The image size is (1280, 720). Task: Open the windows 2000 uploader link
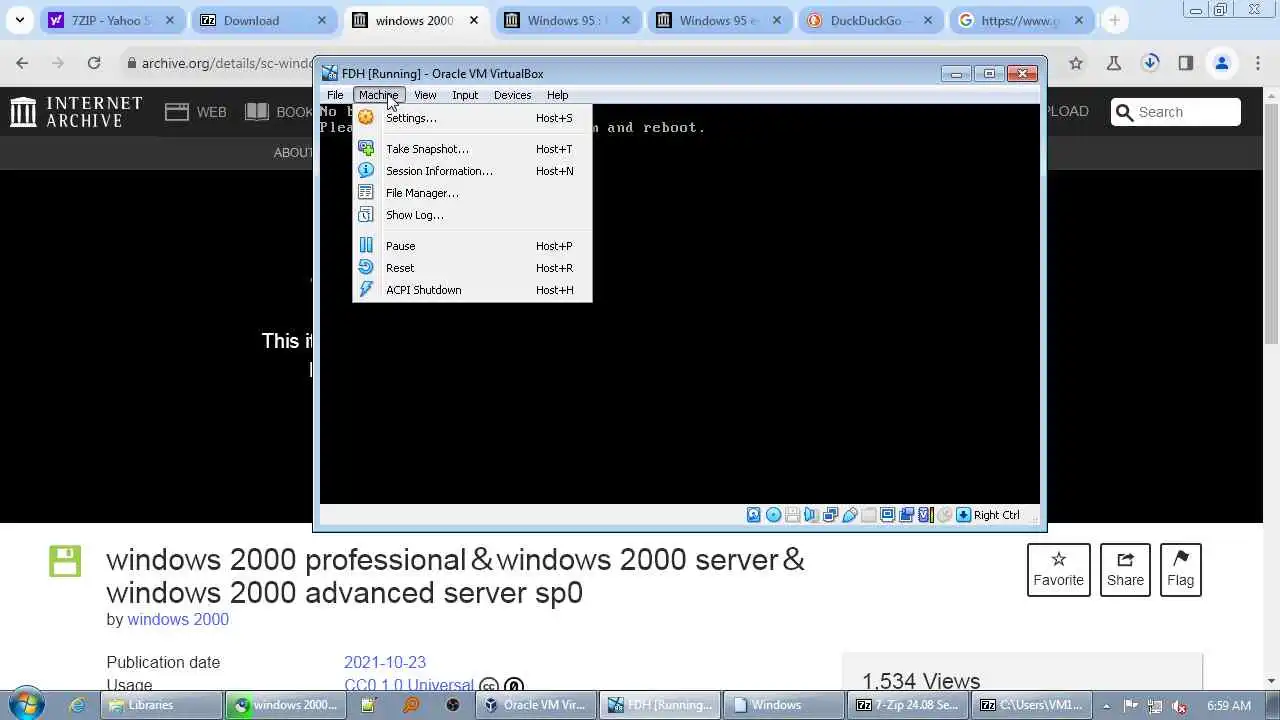coord(178,619)
